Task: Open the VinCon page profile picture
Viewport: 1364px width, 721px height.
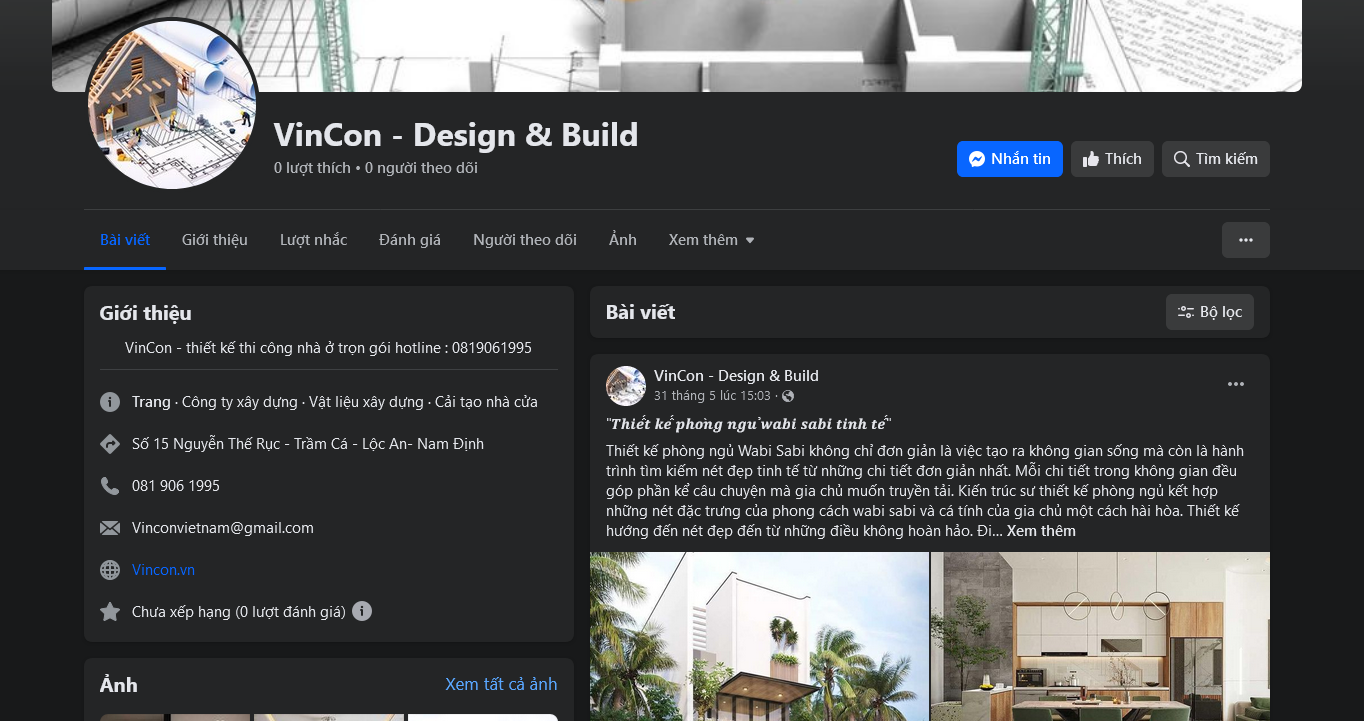Action: coord(172,104)
